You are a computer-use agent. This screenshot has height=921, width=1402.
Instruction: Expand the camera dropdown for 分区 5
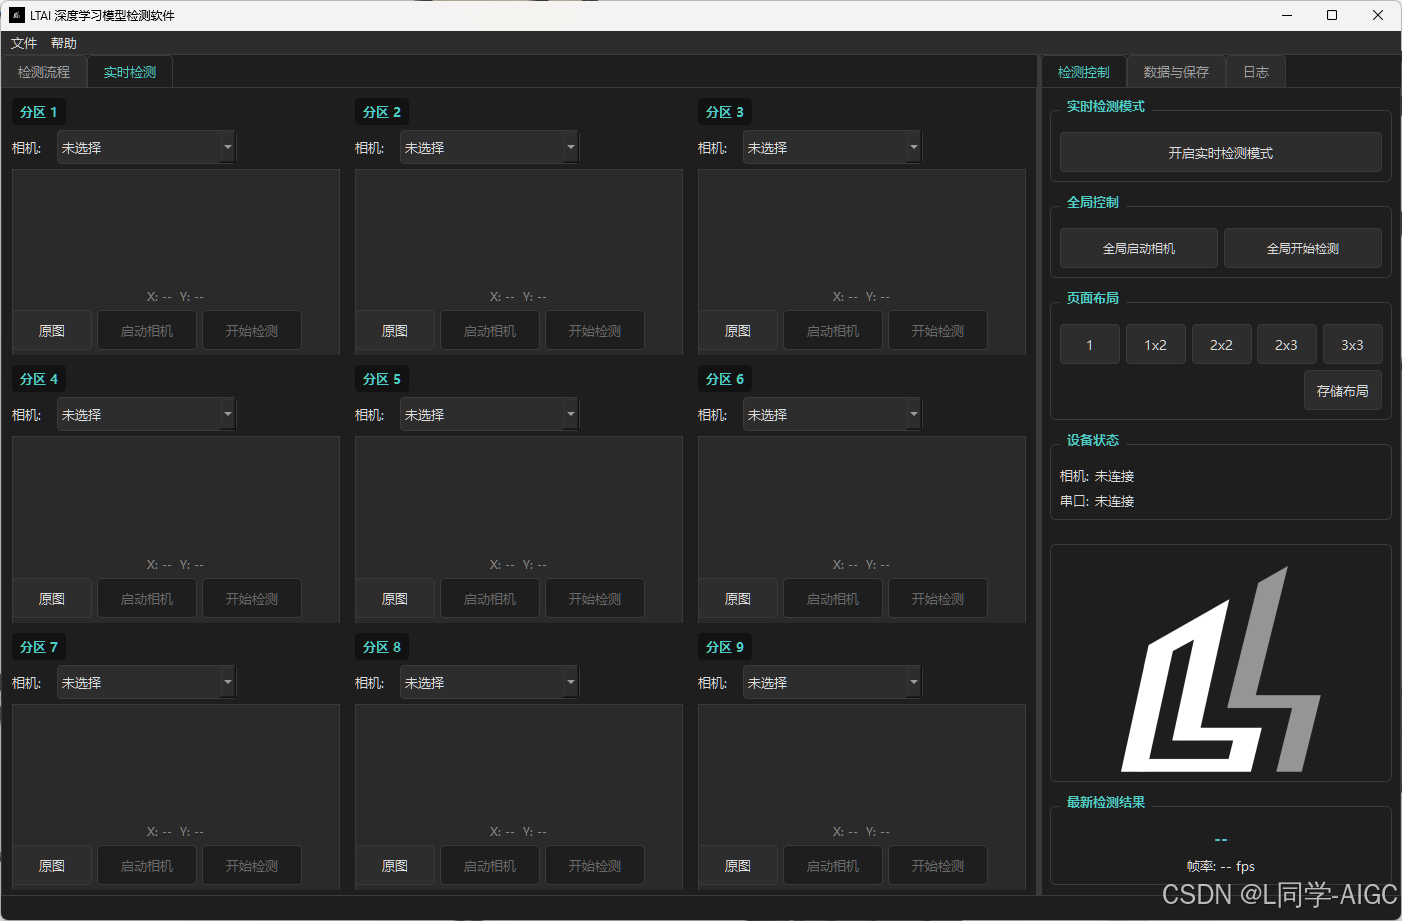coord(489,415)
